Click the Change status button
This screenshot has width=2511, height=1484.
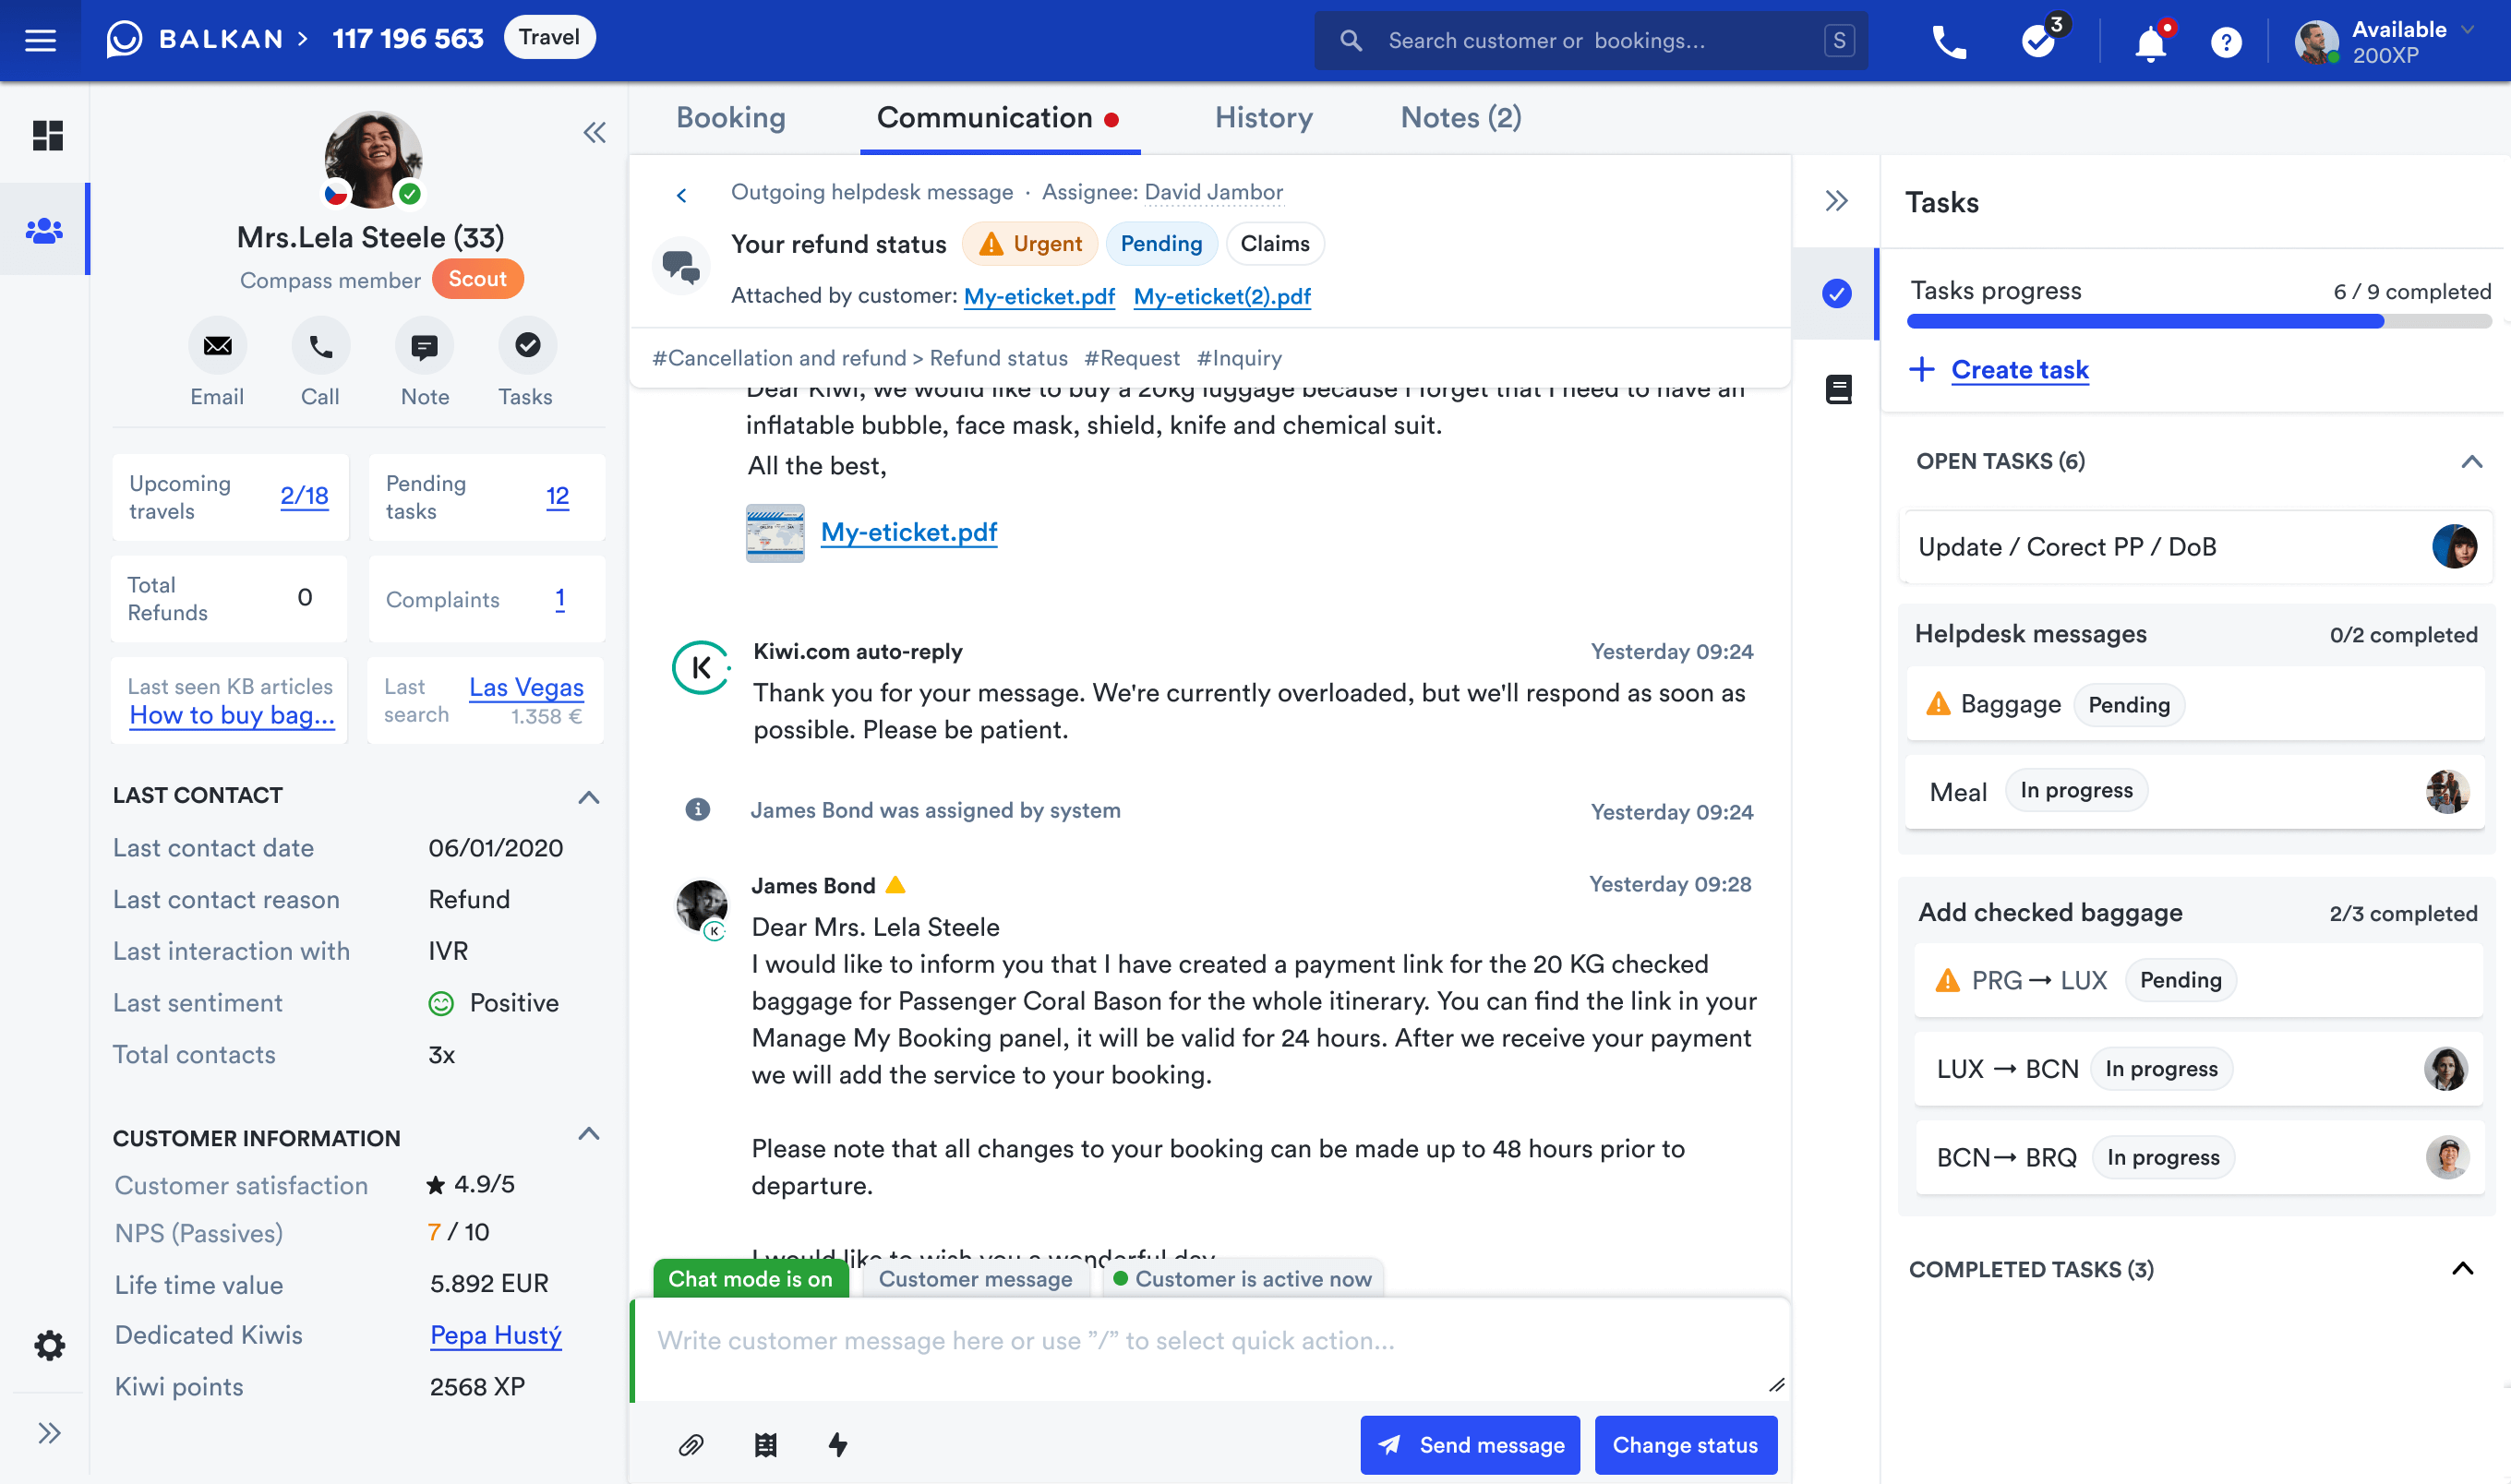(x=1685, y=1445)
